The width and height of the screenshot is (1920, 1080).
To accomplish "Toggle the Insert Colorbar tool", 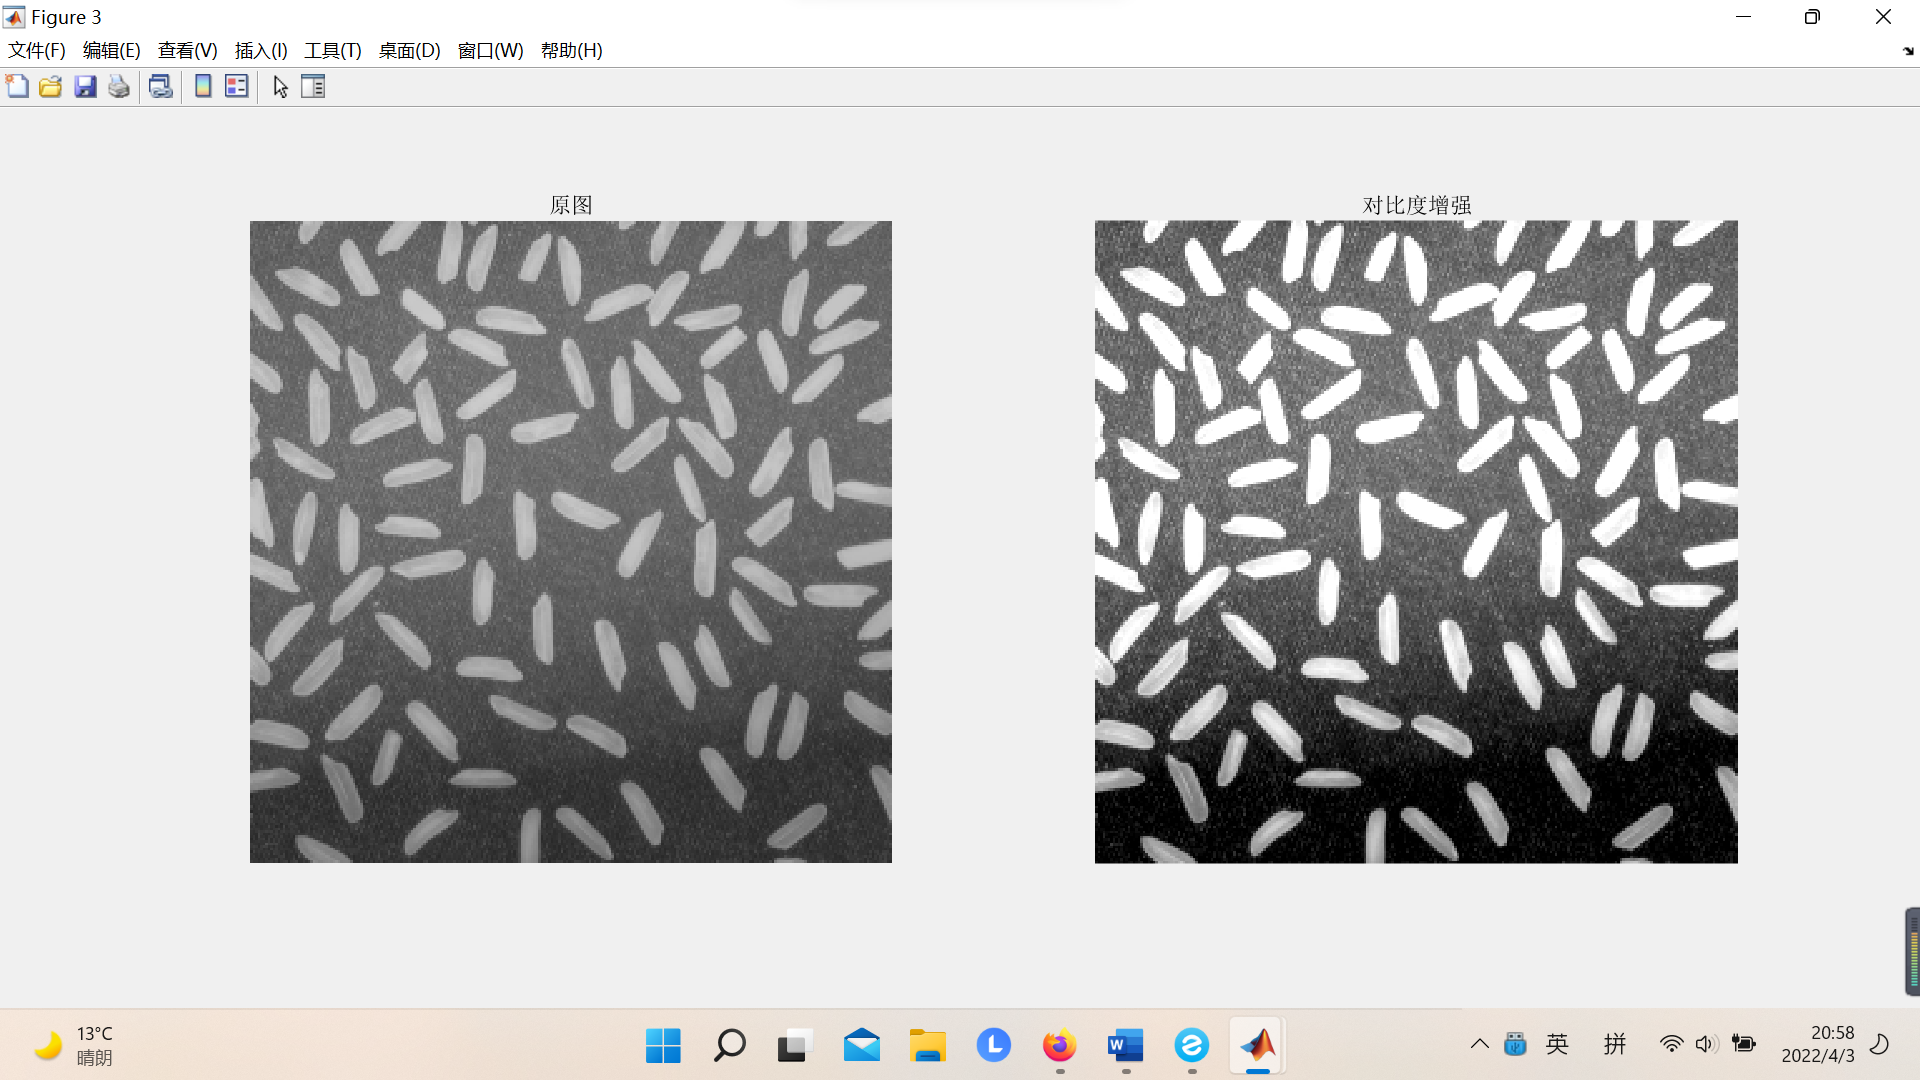I will (x=203, y=87).
